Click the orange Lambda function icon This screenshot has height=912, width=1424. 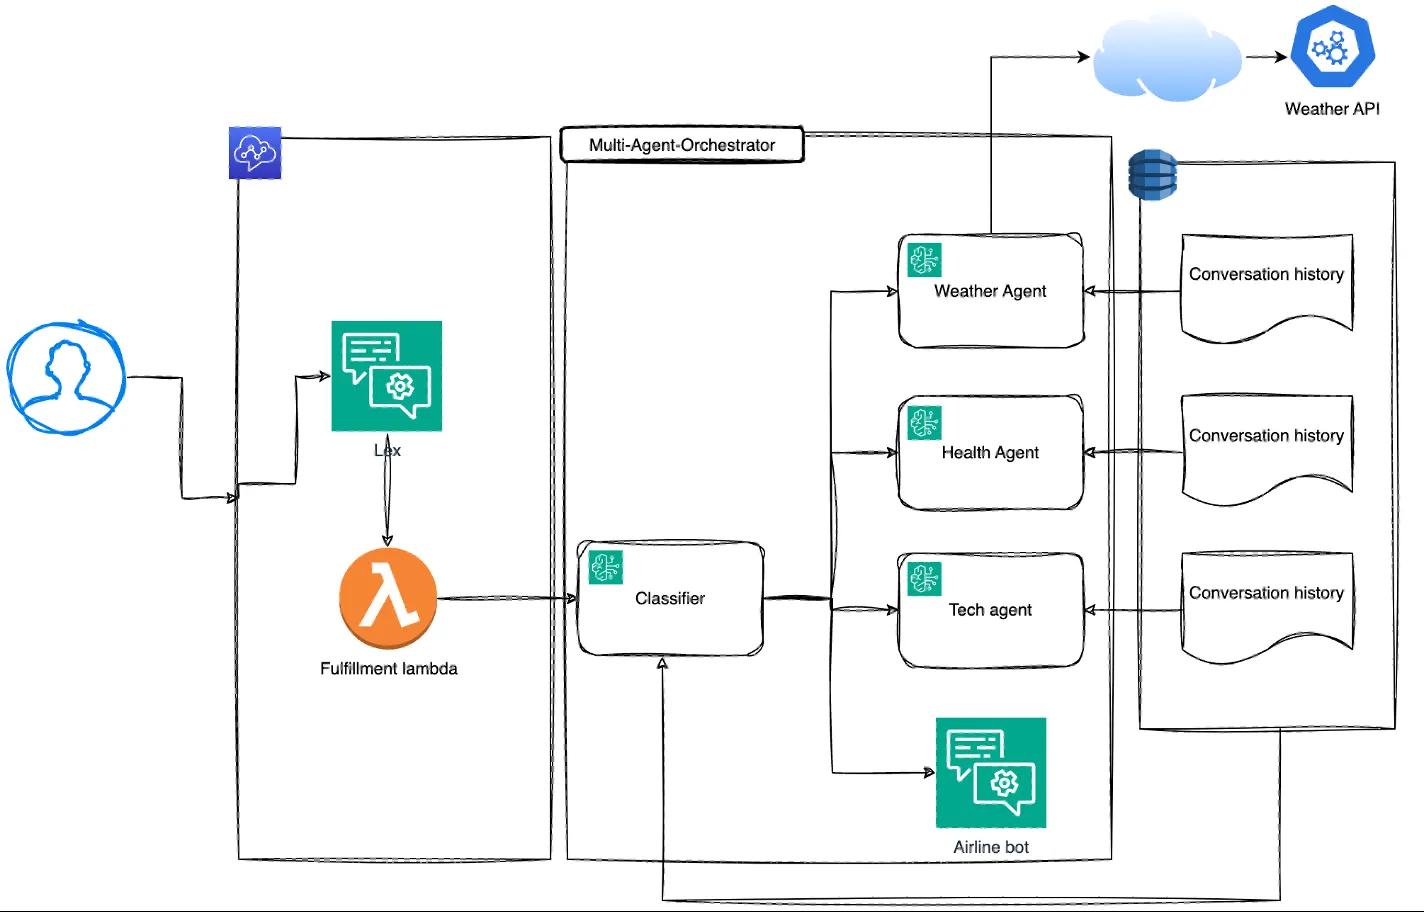(388, 599)
